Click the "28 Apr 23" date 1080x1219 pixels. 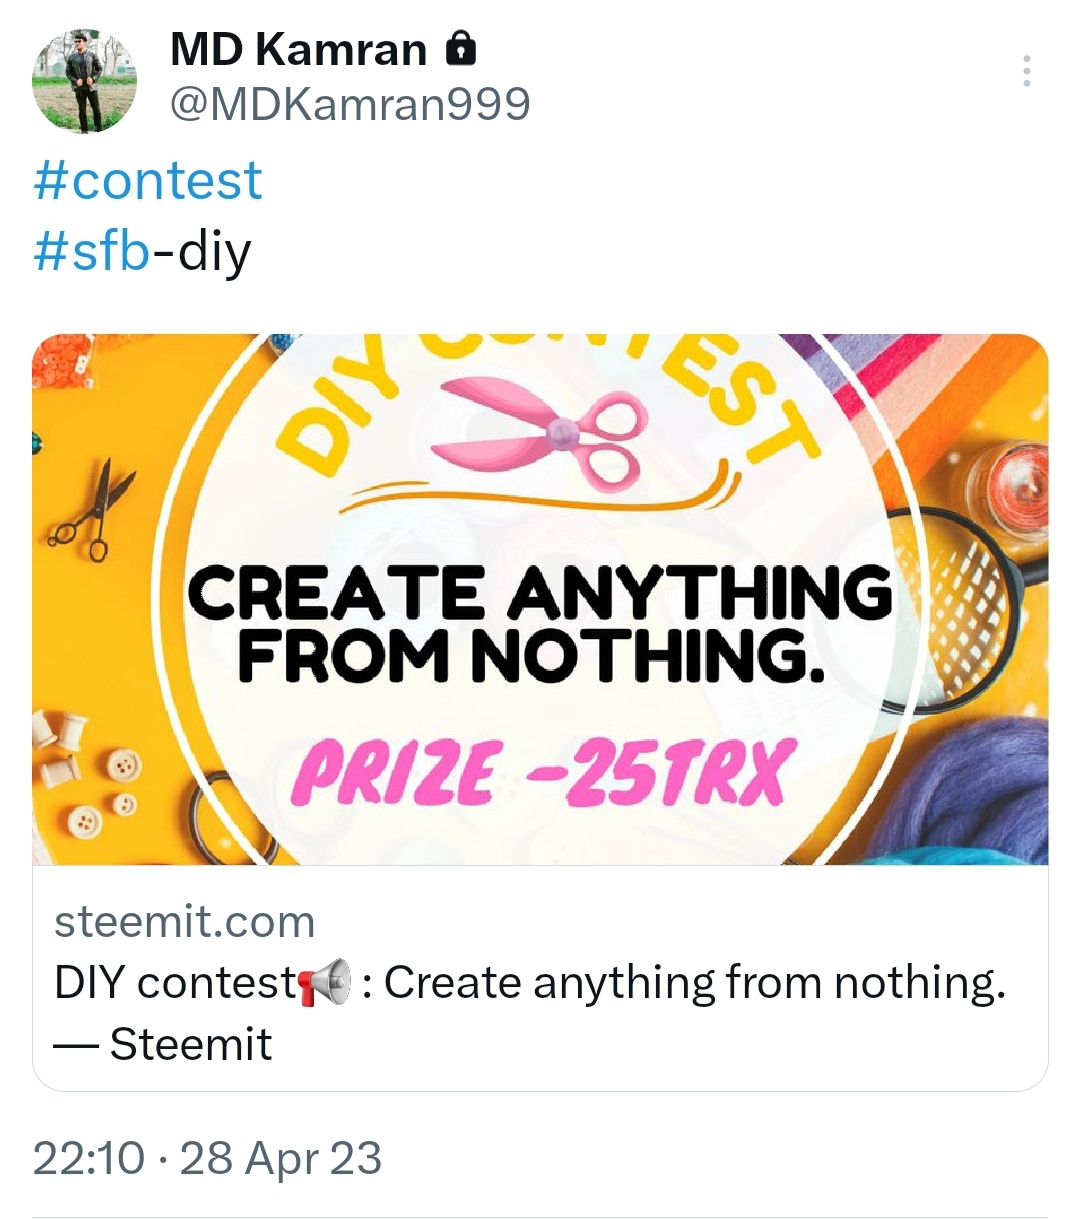tap(281, 1159)
